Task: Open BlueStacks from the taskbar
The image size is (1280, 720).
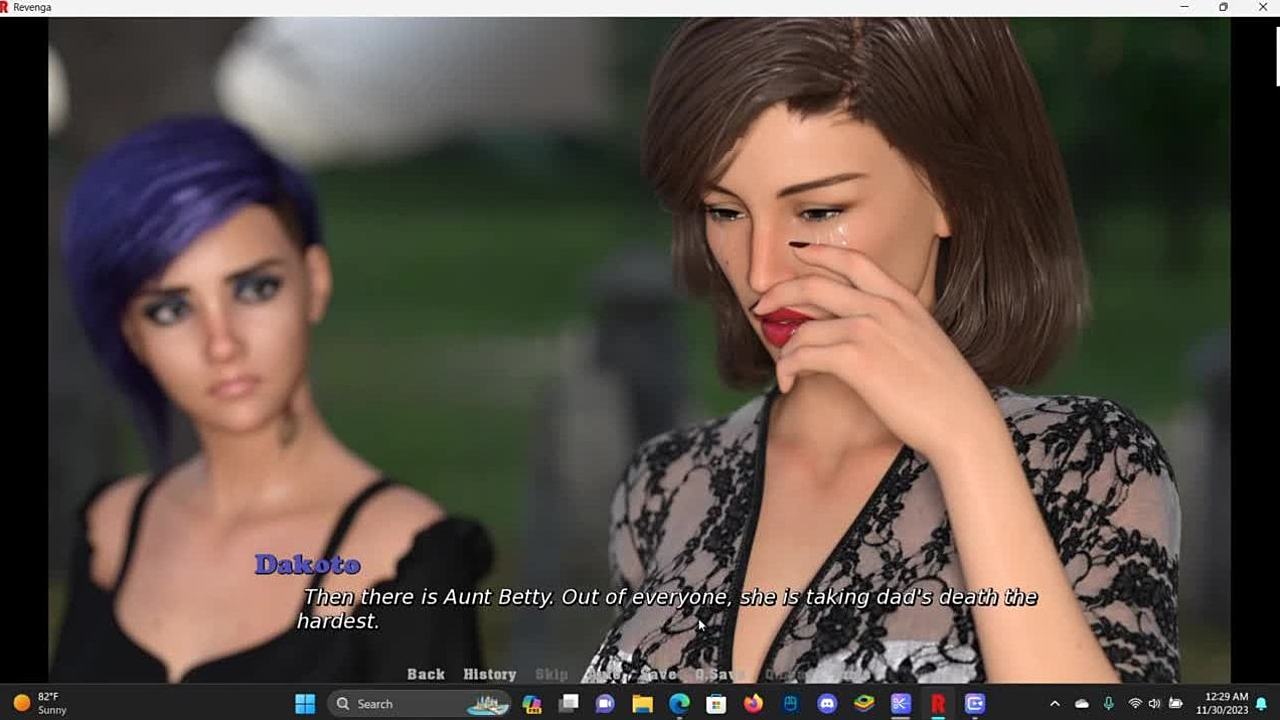Action: point(864,704)
